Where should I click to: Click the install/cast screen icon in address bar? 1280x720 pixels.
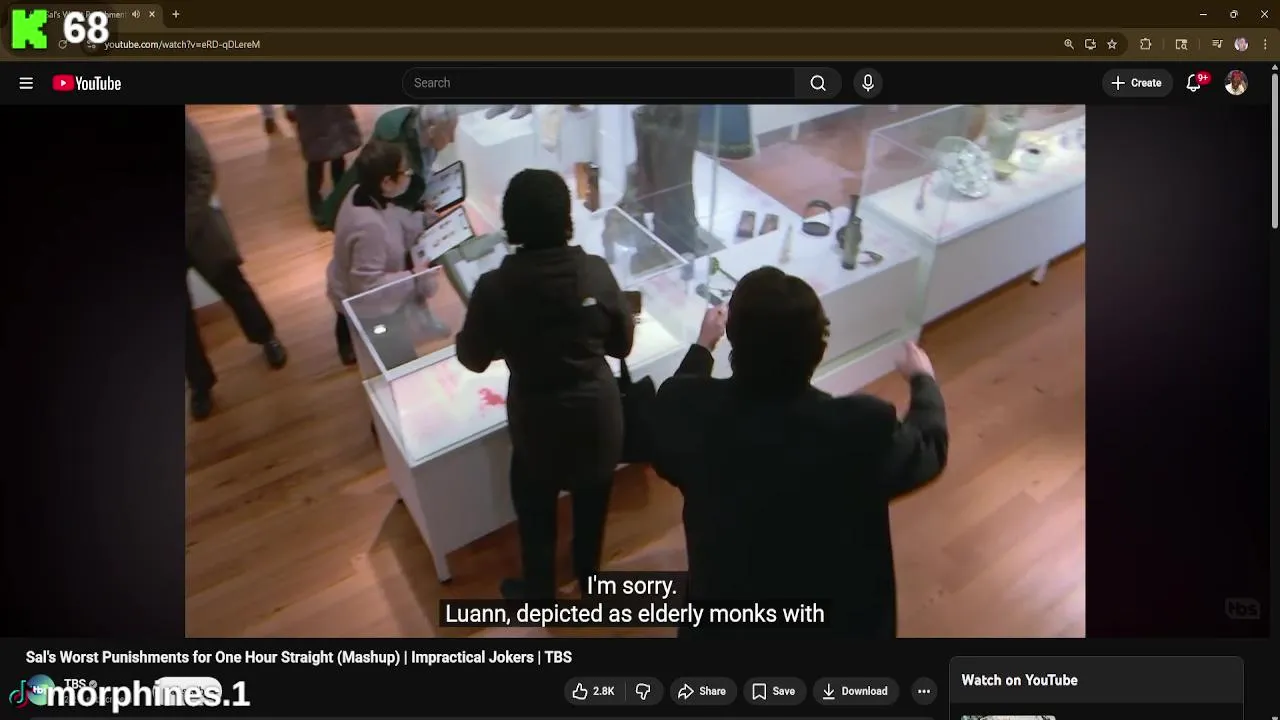[x=1090, y=44]
